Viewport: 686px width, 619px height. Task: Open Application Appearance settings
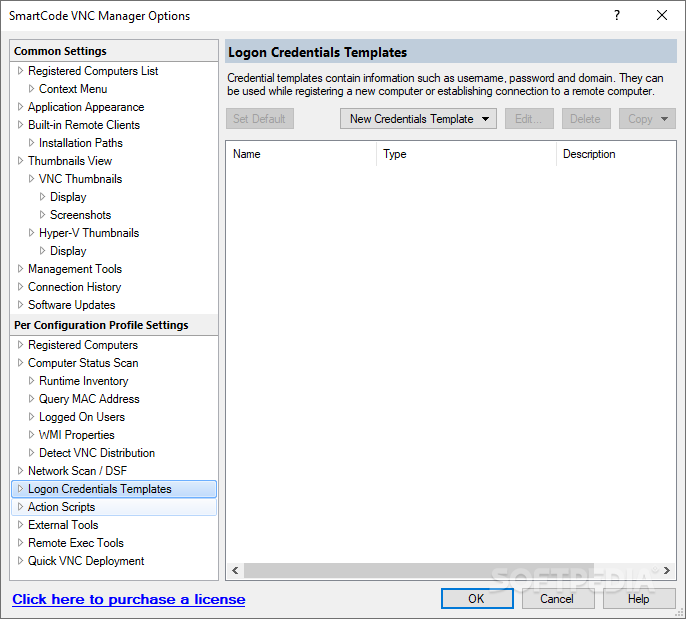point(86,107)
